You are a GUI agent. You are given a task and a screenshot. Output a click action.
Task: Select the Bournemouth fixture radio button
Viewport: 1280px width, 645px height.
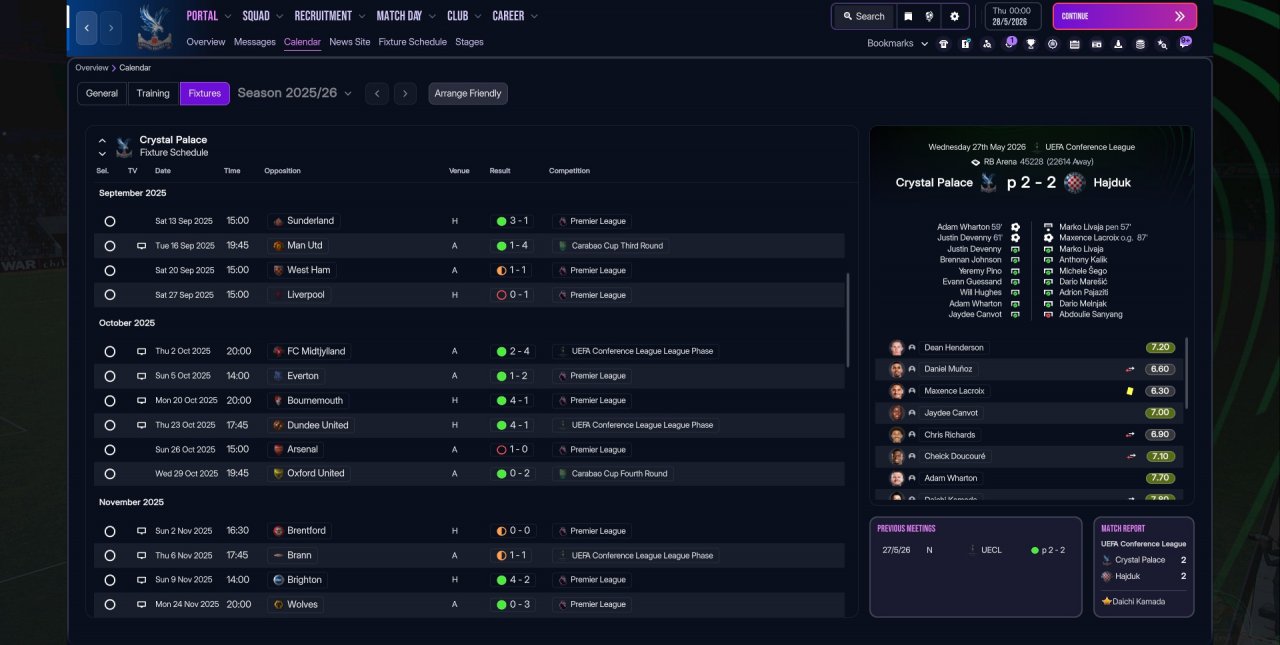pyautogui.click(x=110, y=400)
